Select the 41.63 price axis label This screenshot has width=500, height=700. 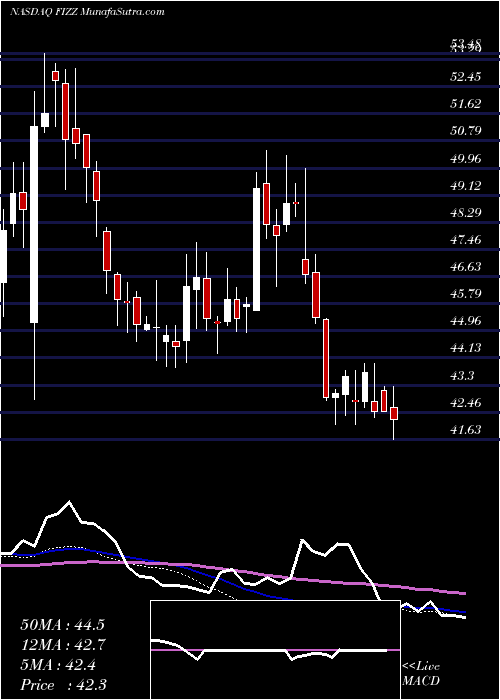click(466, 430)
